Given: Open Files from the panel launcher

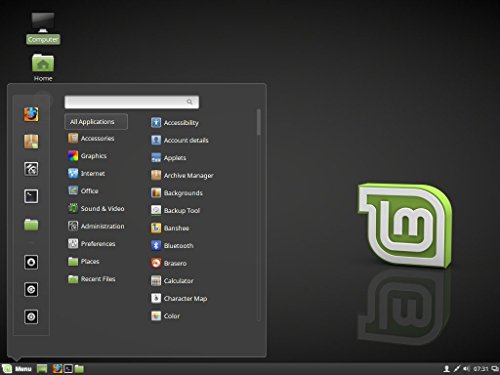Looking at the screenshot, I should tap(79, 369).
